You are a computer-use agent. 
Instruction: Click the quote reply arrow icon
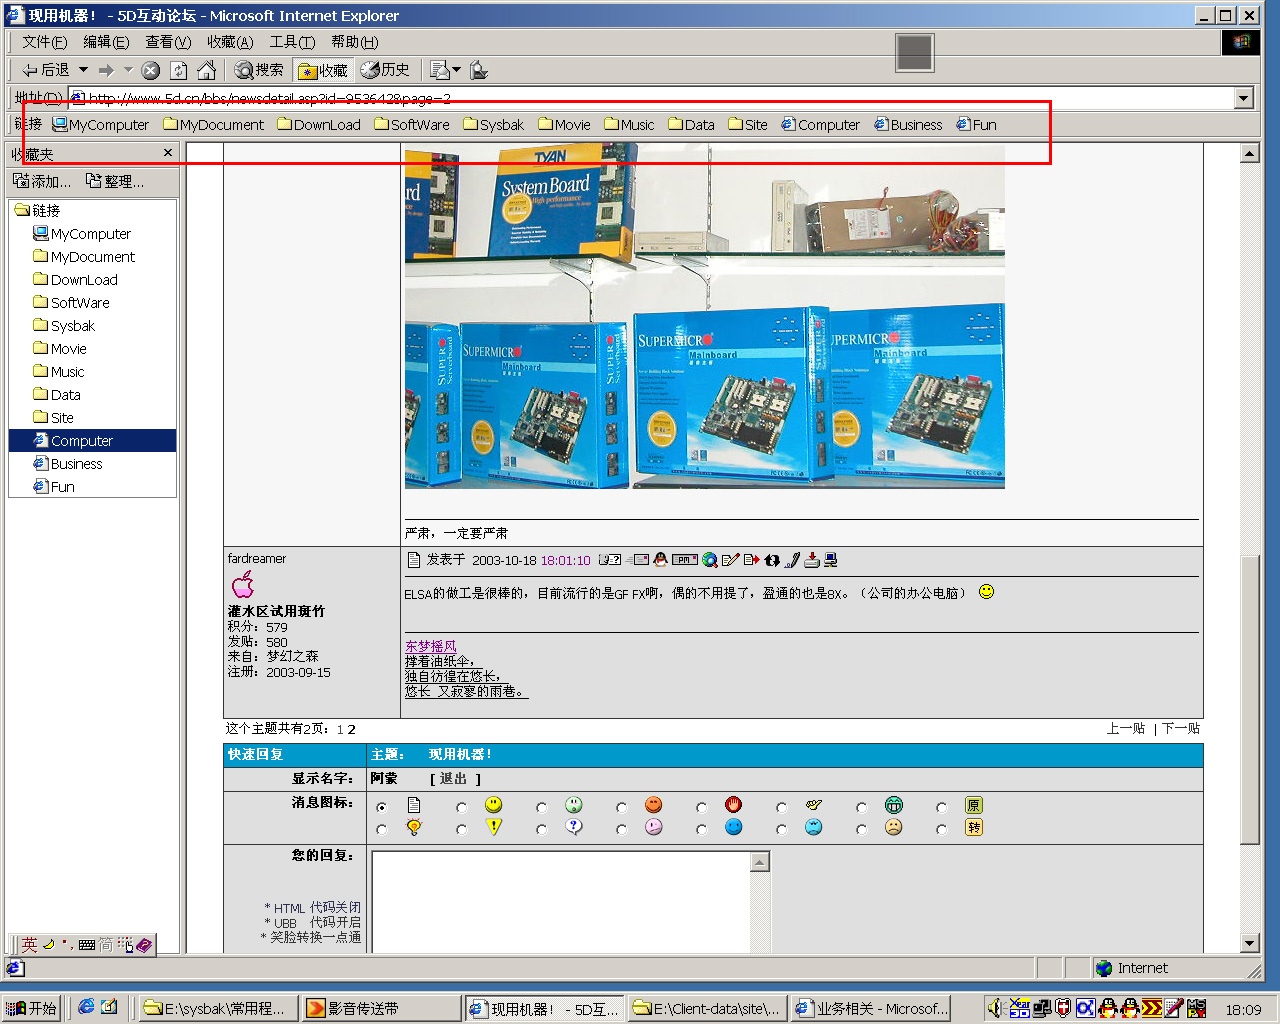[x=751, y=560]
